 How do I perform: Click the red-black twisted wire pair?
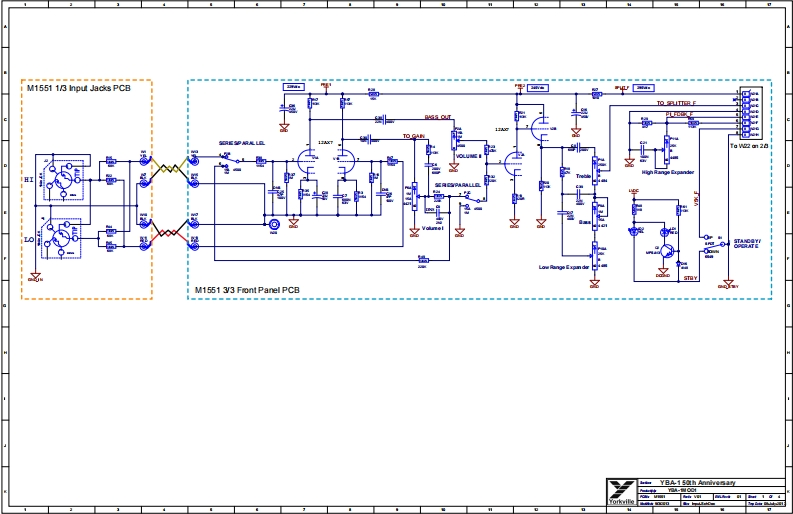(169, 235)
